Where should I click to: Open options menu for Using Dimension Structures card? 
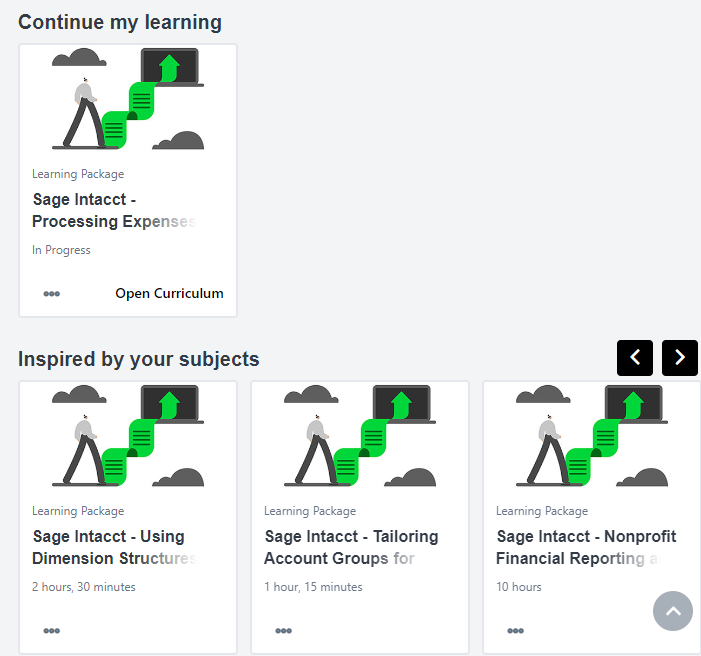[51, 630]
